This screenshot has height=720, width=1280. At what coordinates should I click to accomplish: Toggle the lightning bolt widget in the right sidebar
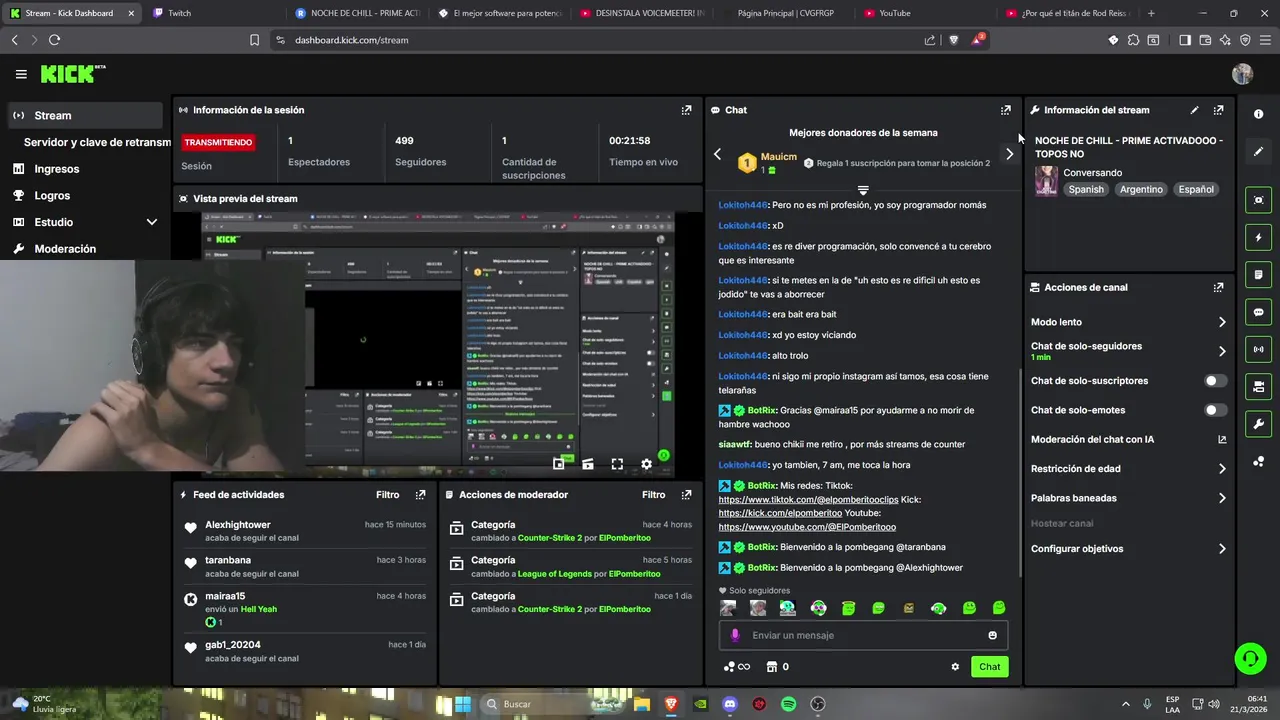[1259, 238]
